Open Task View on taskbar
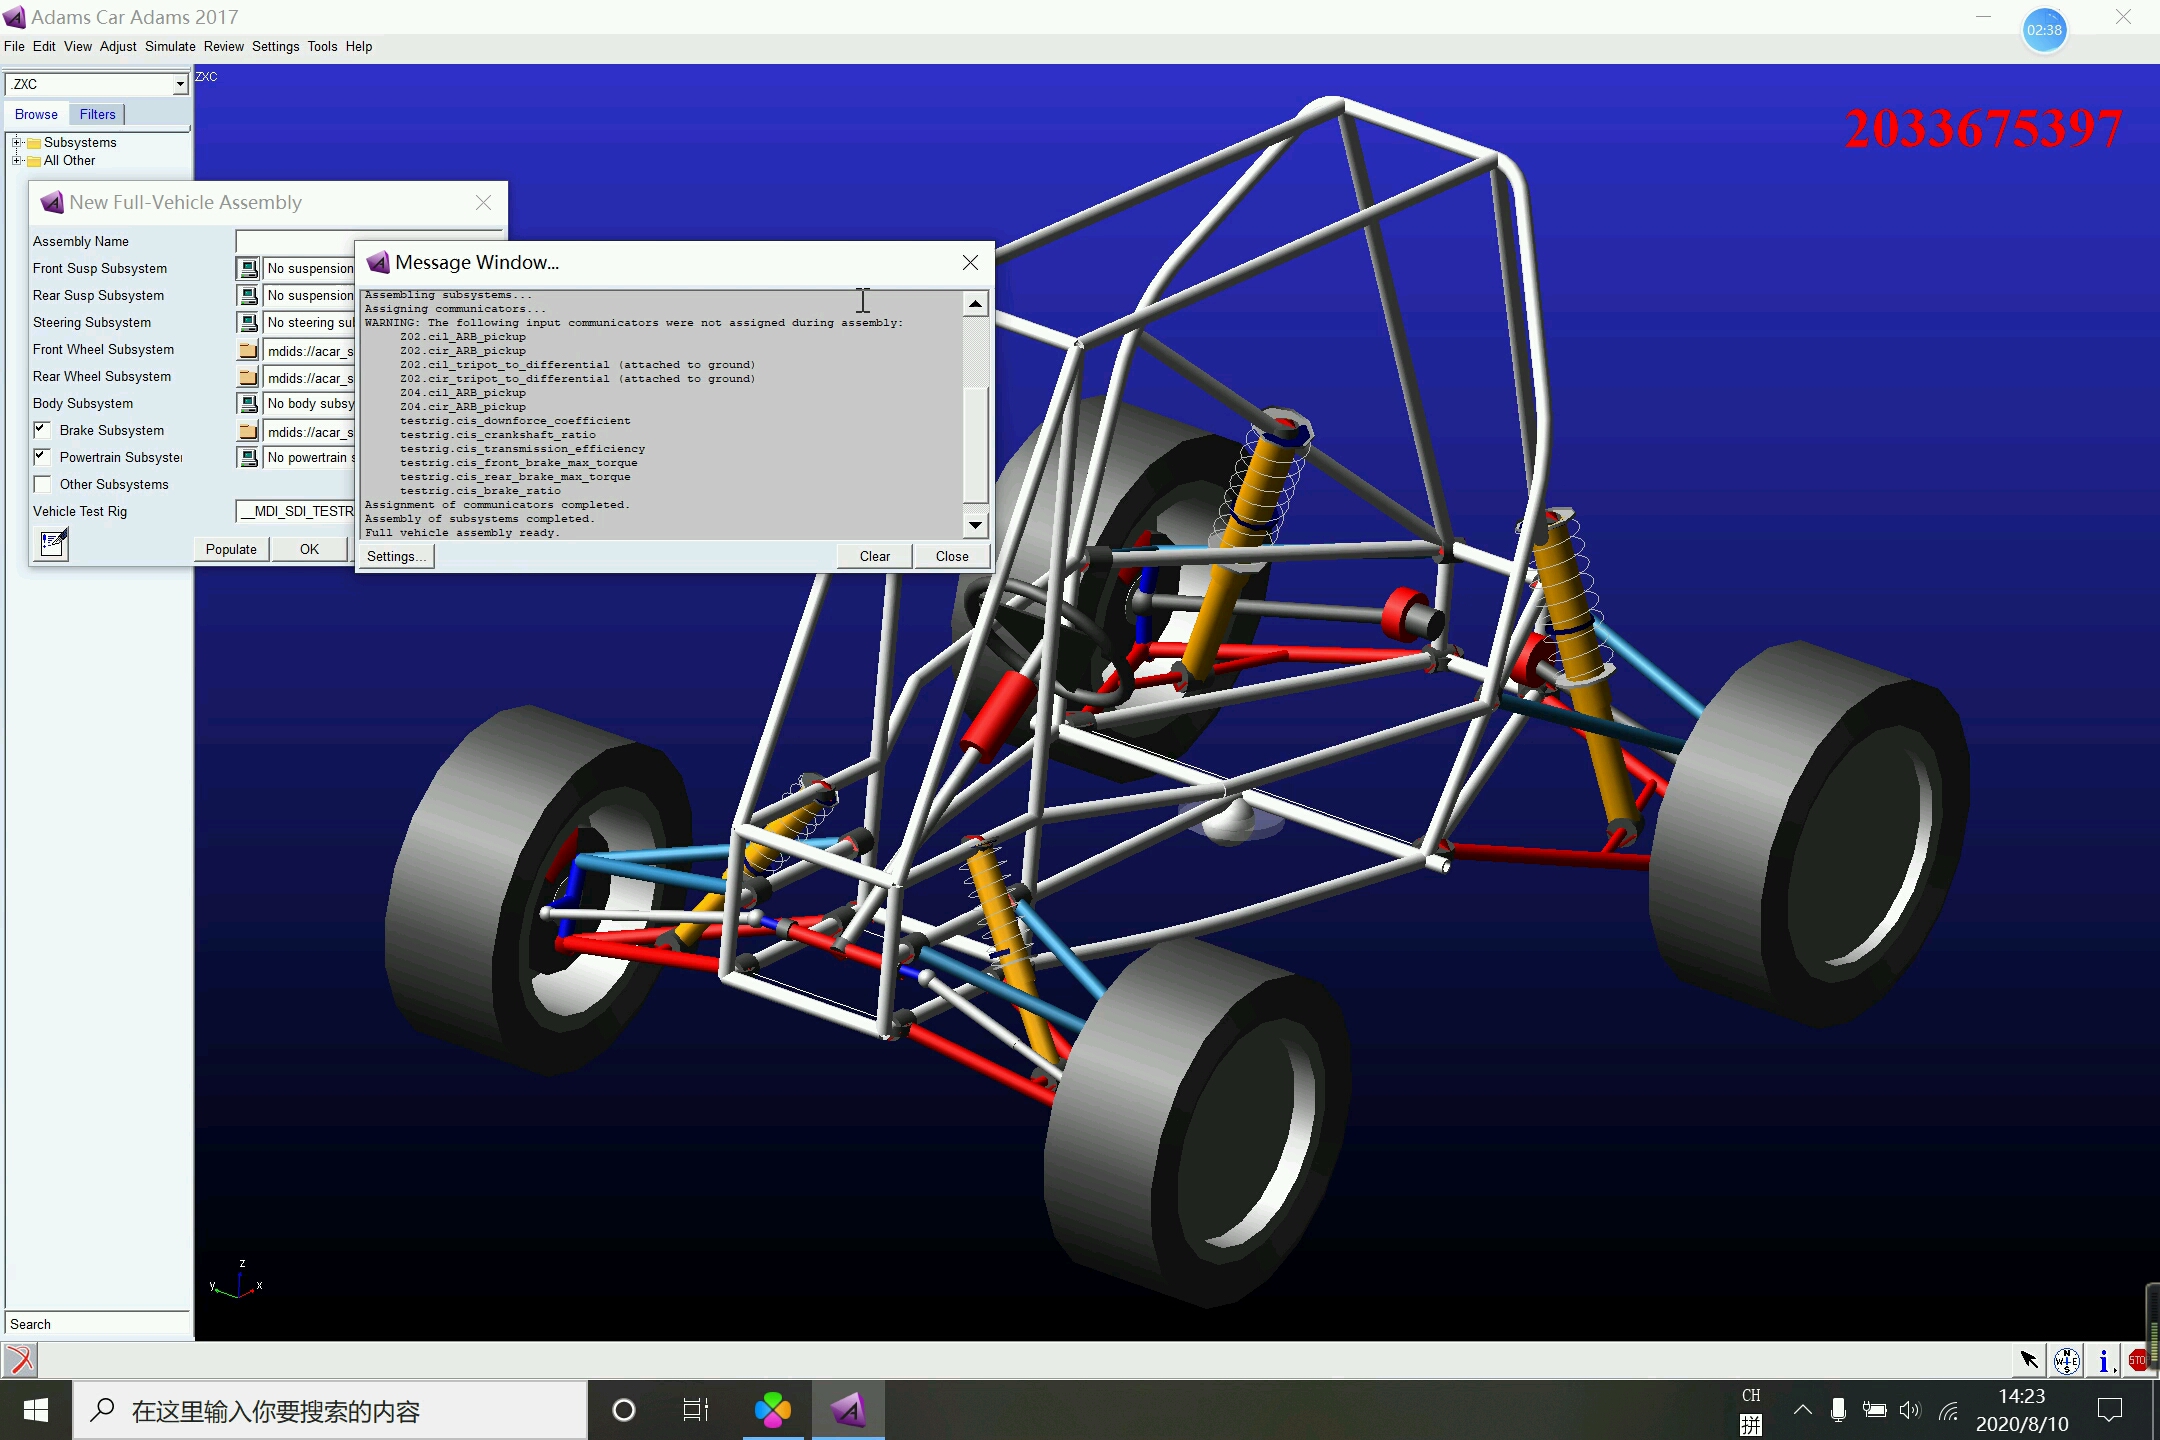The image size is (2160, 1440). point(695,1411)
